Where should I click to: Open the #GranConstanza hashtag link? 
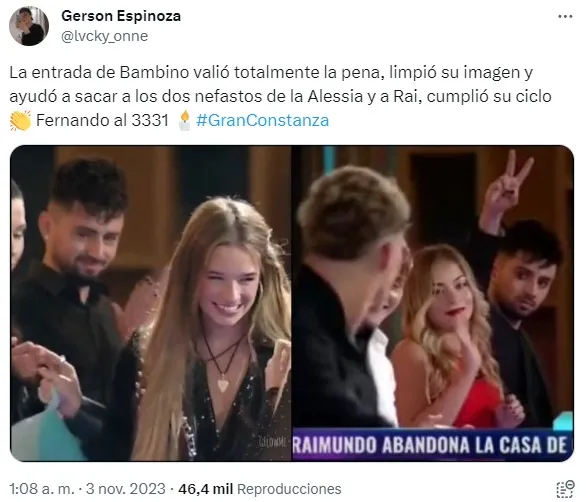(x=262, y=120)
